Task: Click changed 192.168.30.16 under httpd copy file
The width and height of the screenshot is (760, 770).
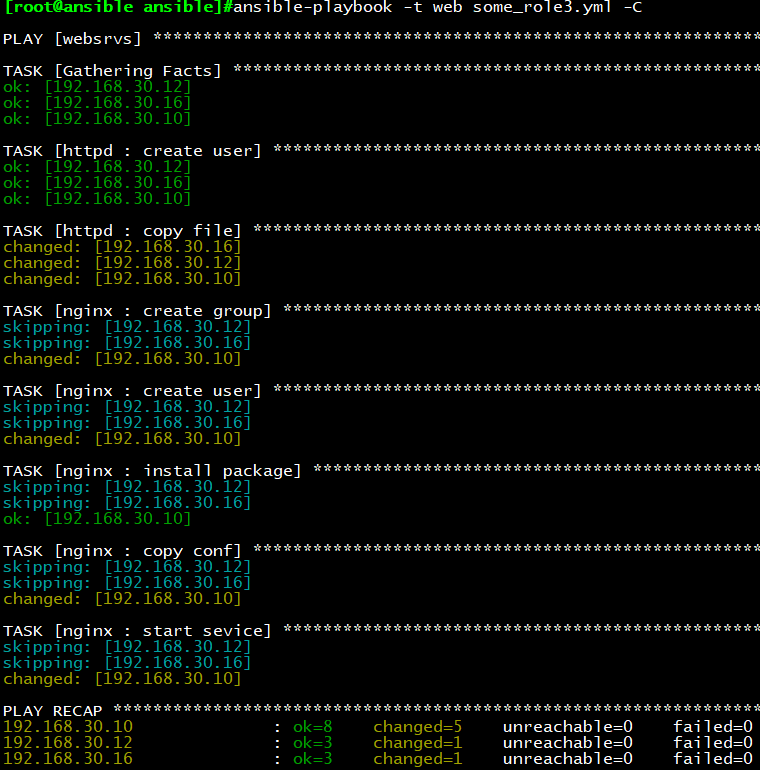Action: 122,247
